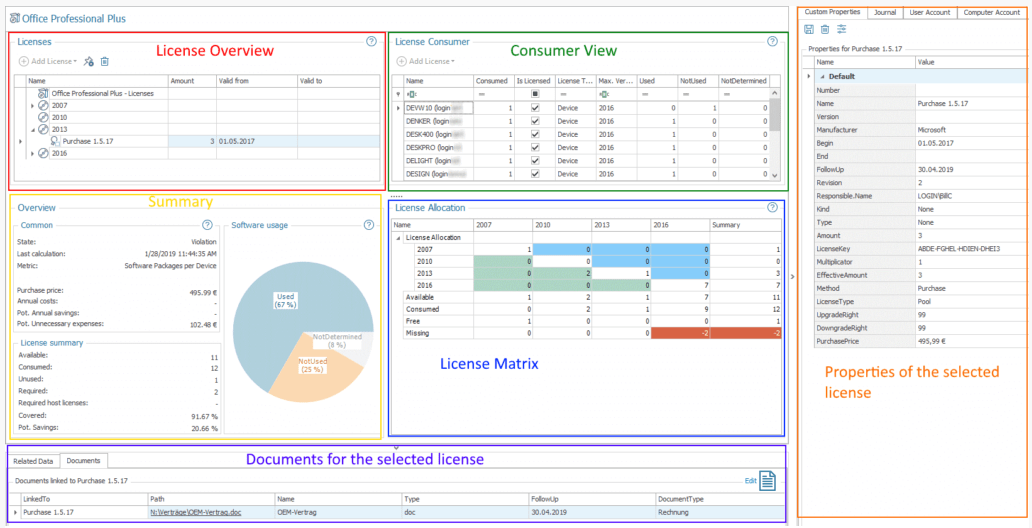Click the delete icon in Licenses toolbar
This screenshot has width=1032, height=528.
[x=105, y=62]
